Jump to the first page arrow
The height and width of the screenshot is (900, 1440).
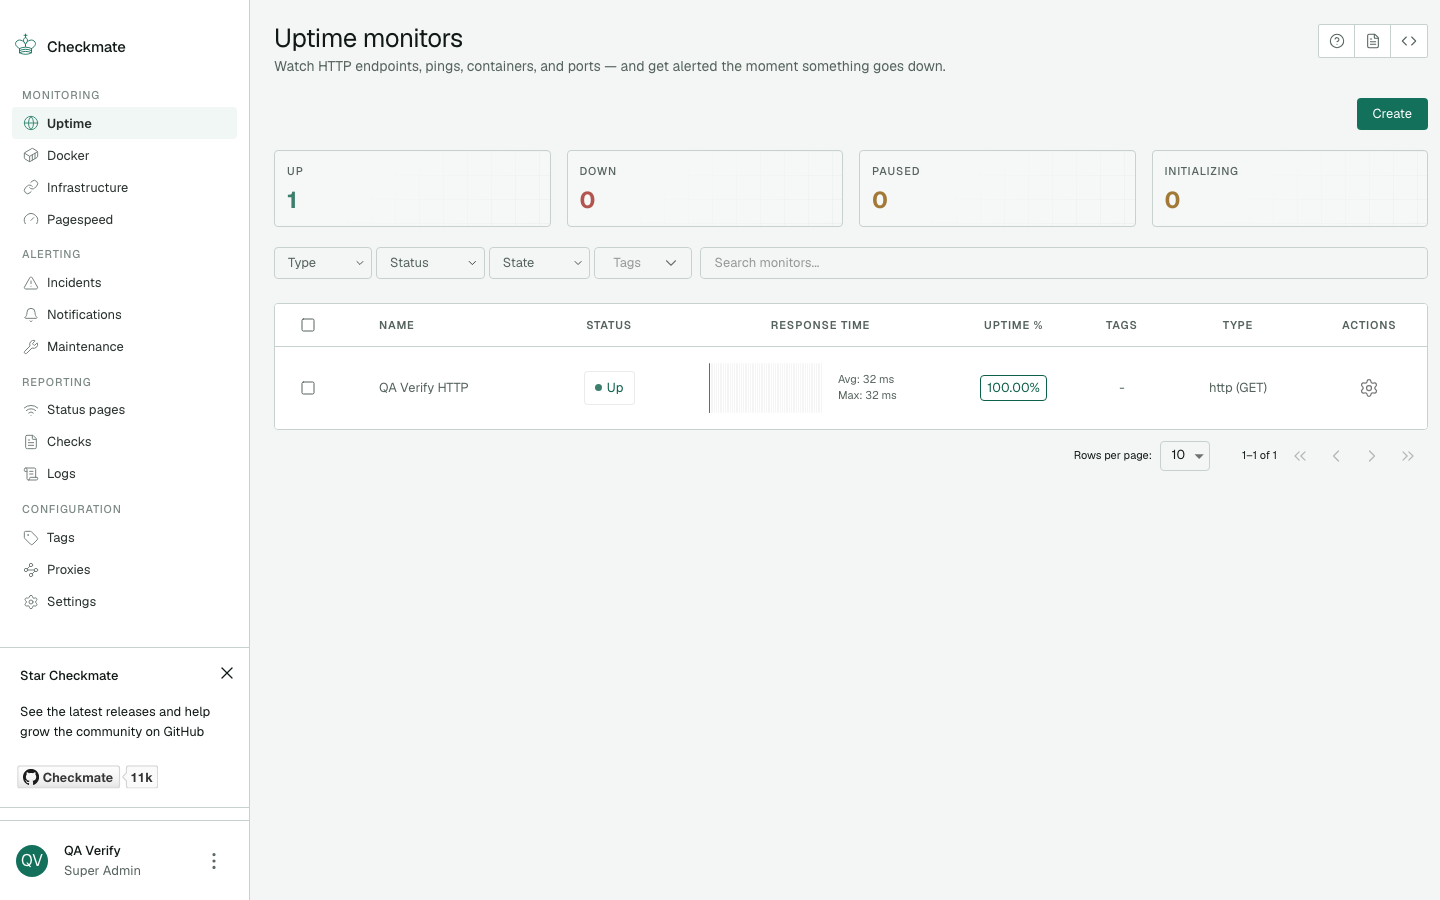point(1300,456)
